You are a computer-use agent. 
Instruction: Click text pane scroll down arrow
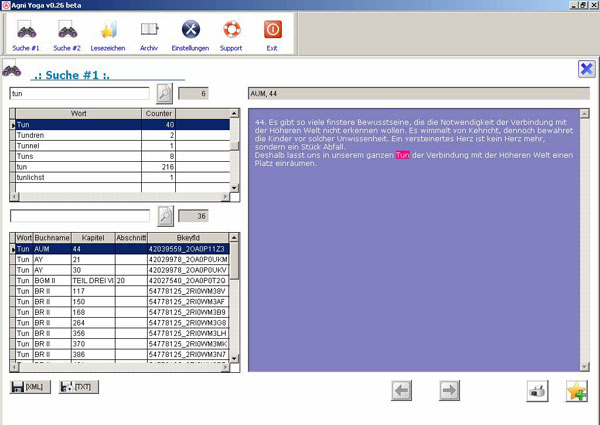584,366
